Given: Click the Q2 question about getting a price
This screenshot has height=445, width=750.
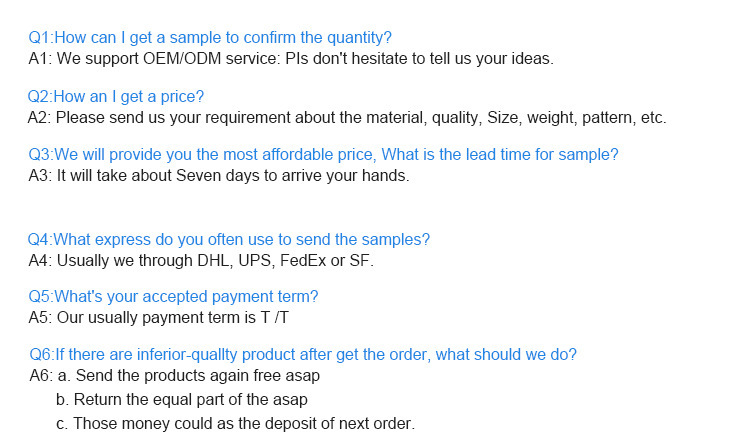Looking at the screenshot, I should point(116,97).
